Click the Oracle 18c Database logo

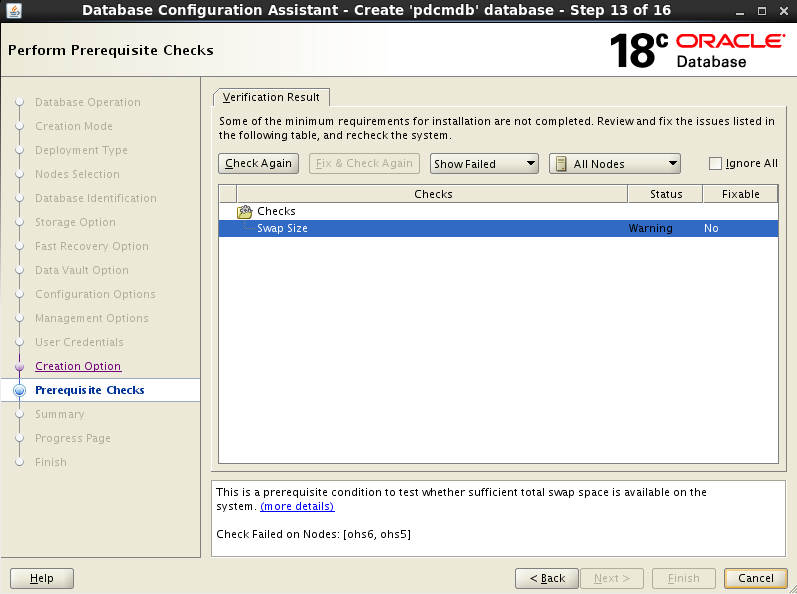click(x=697, y=50)
